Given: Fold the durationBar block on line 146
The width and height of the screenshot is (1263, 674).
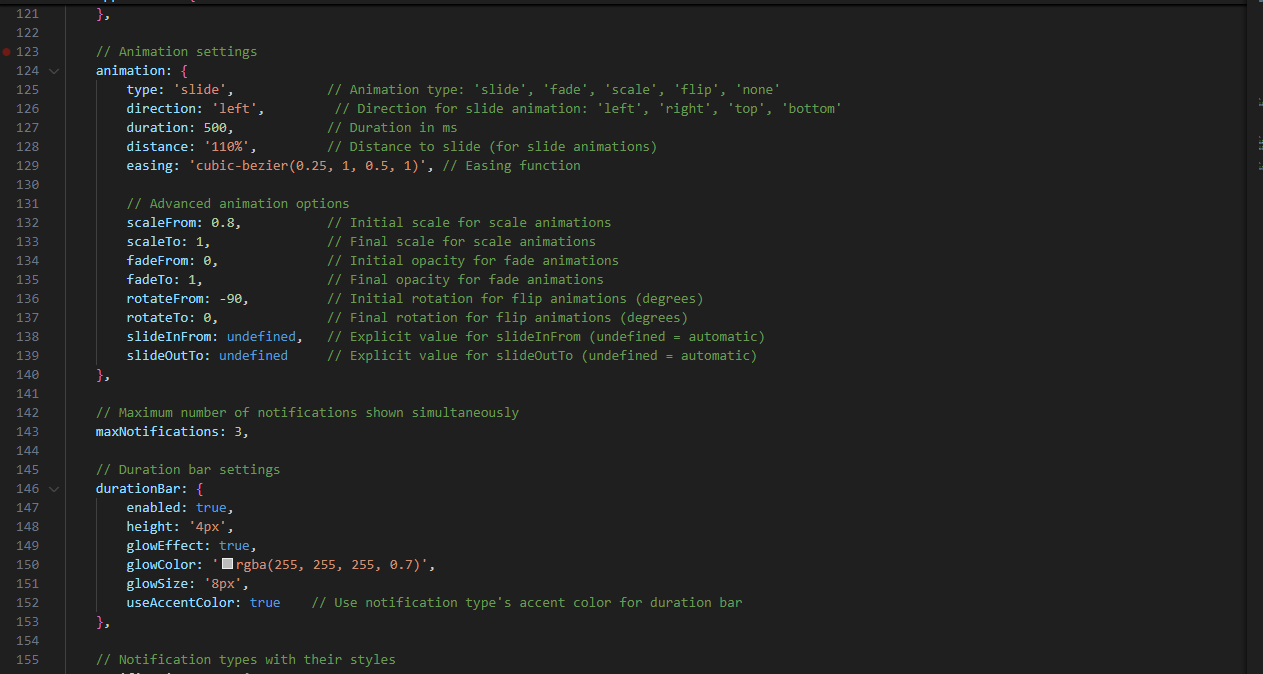Looking at the screenshot, I should (x=53, y=489).
